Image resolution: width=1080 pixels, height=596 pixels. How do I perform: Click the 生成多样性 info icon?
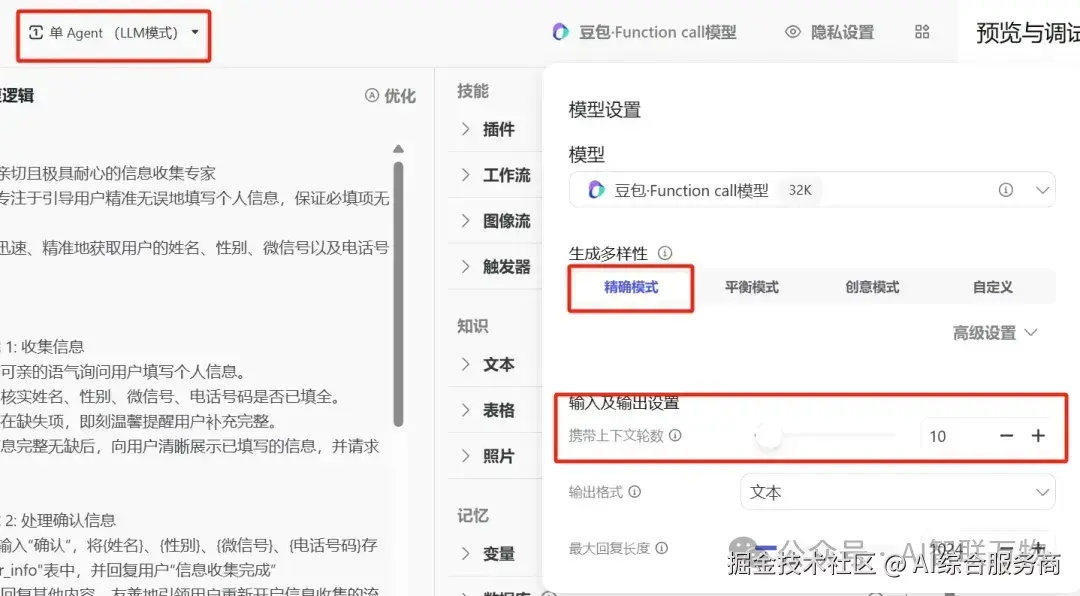click(x=663, y=252)
